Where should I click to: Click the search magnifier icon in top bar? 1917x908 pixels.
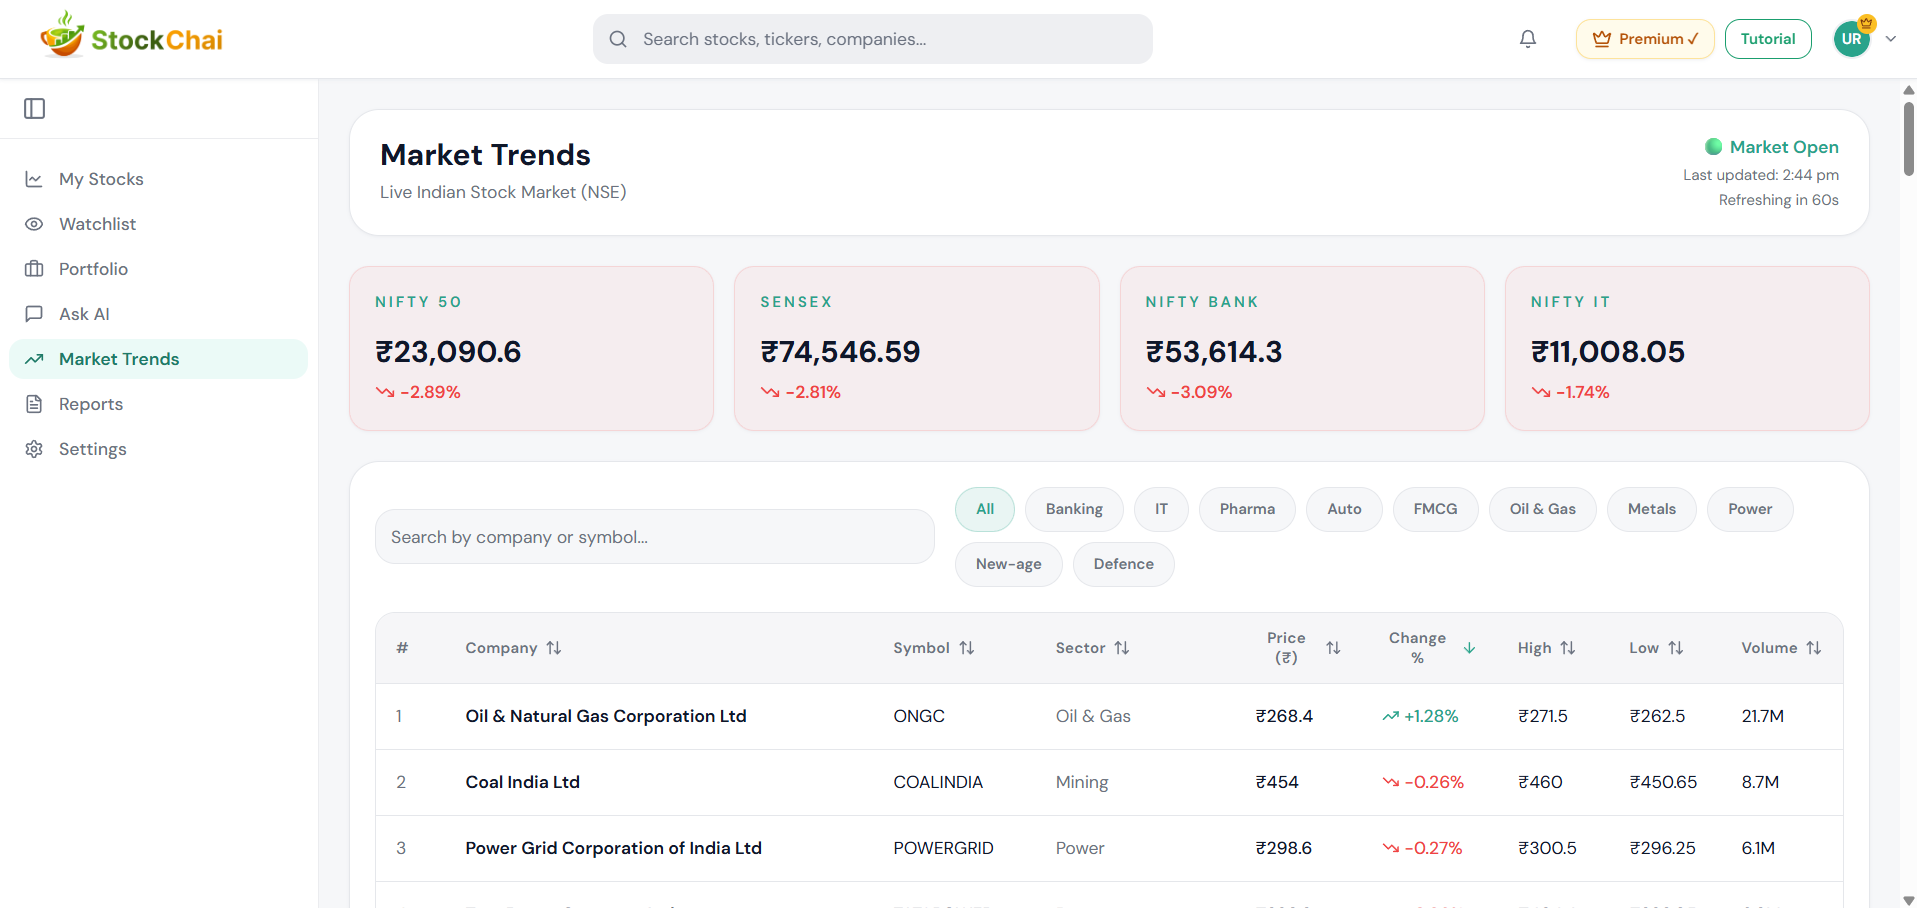pos(618,39)
